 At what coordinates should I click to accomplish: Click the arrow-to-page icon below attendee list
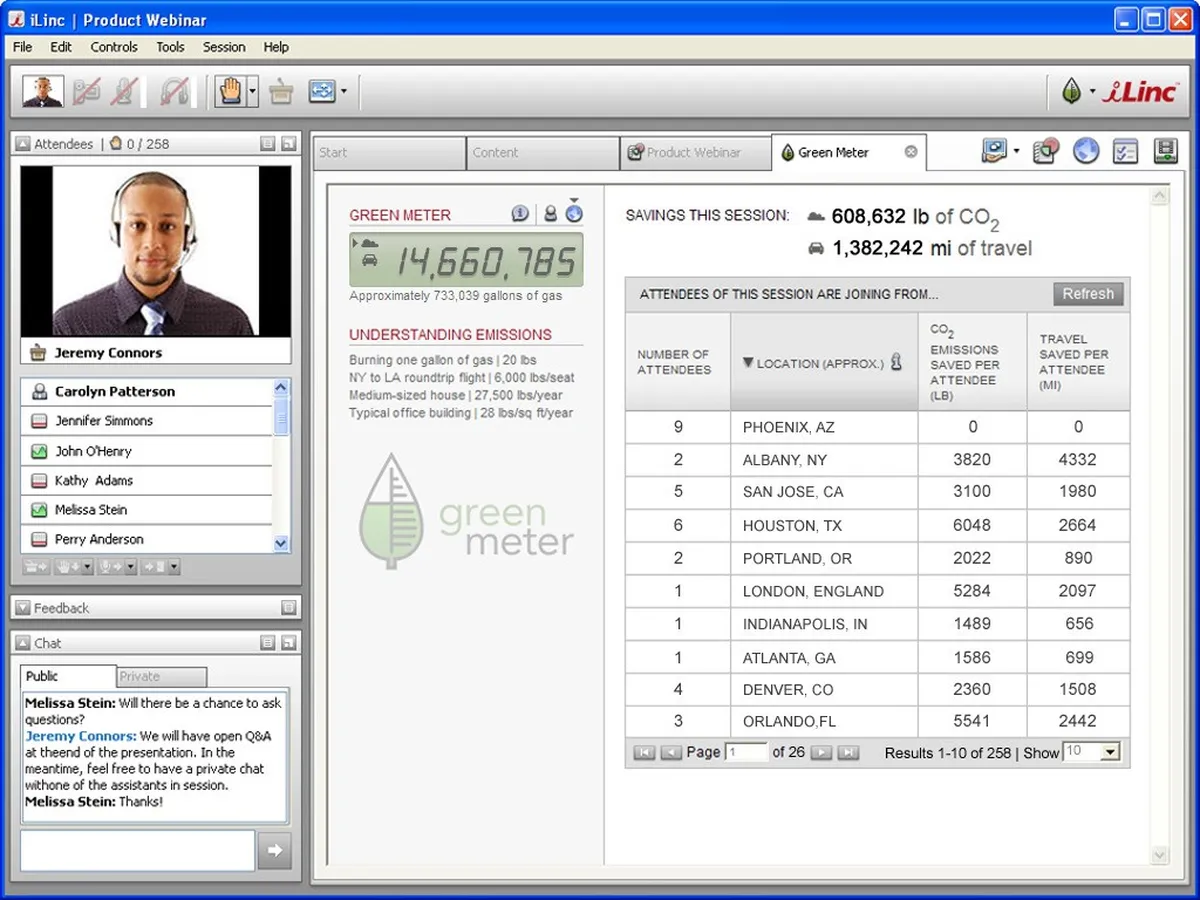[x=153, y=567]
